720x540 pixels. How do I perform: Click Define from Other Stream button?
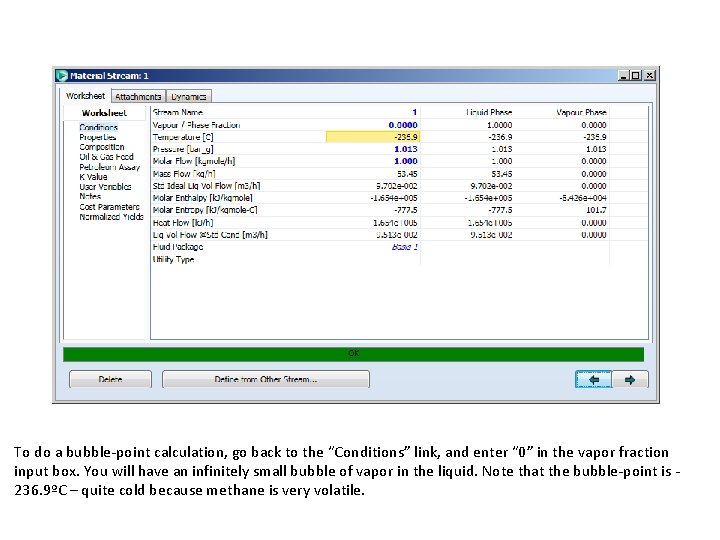pyautogui.click(x=266, y=379)
